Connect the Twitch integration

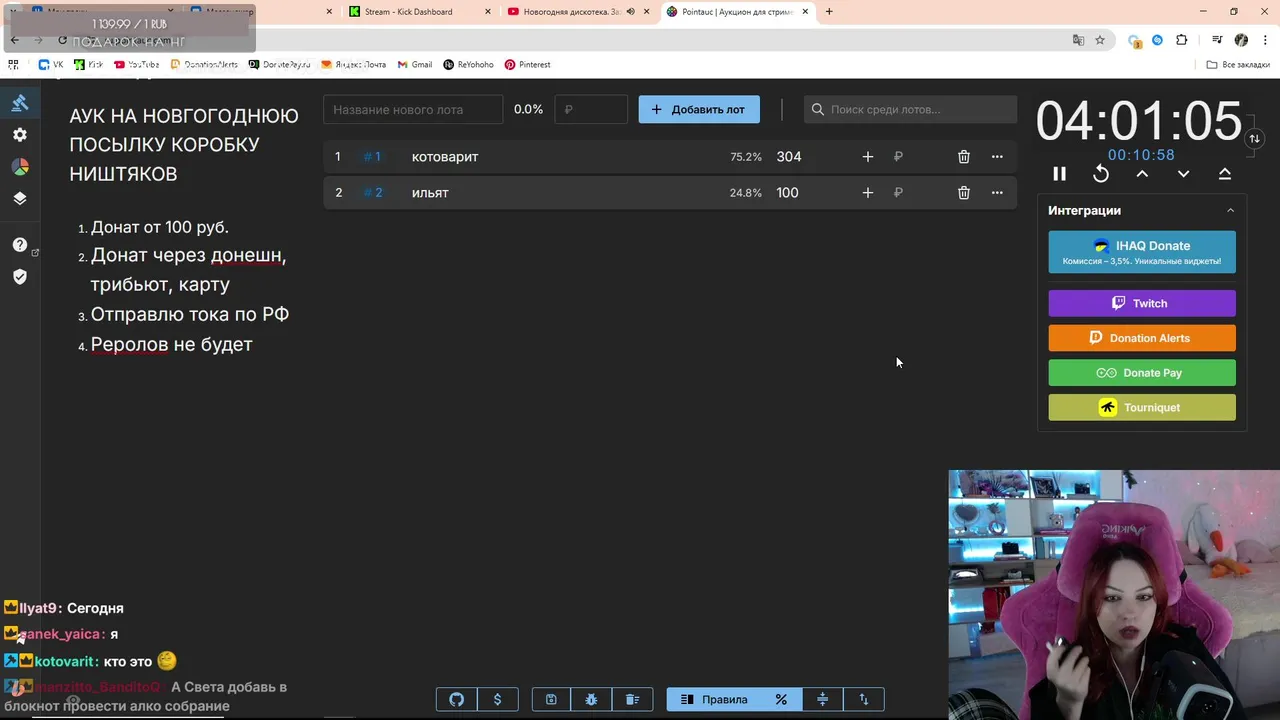(x=1142, y=303)
